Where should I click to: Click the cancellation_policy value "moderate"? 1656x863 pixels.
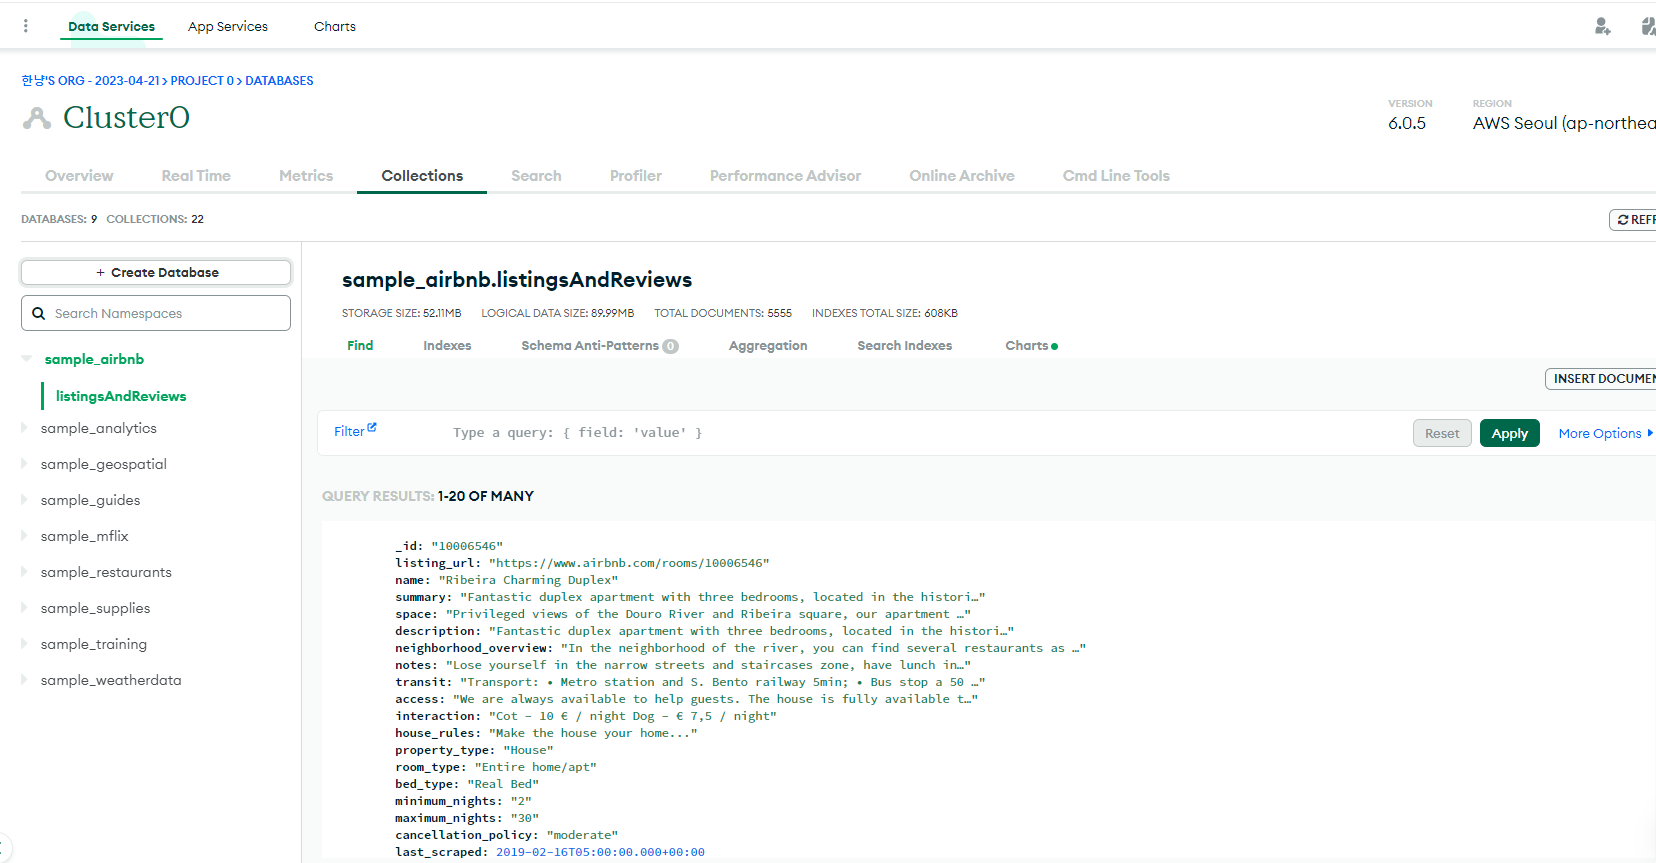(582, 835)
